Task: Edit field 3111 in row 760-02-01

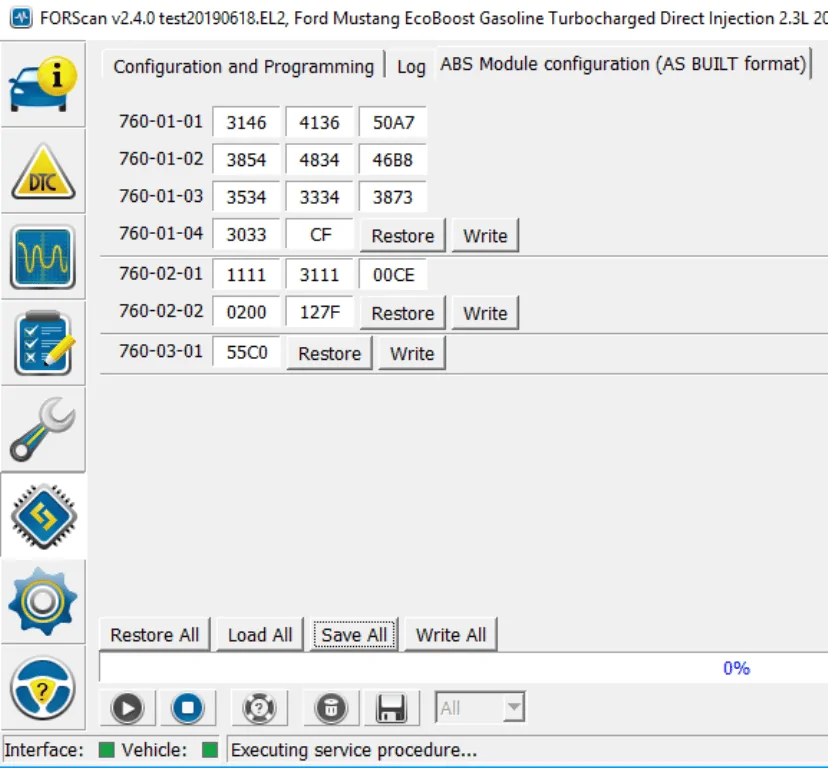Action: coord(319,275)
